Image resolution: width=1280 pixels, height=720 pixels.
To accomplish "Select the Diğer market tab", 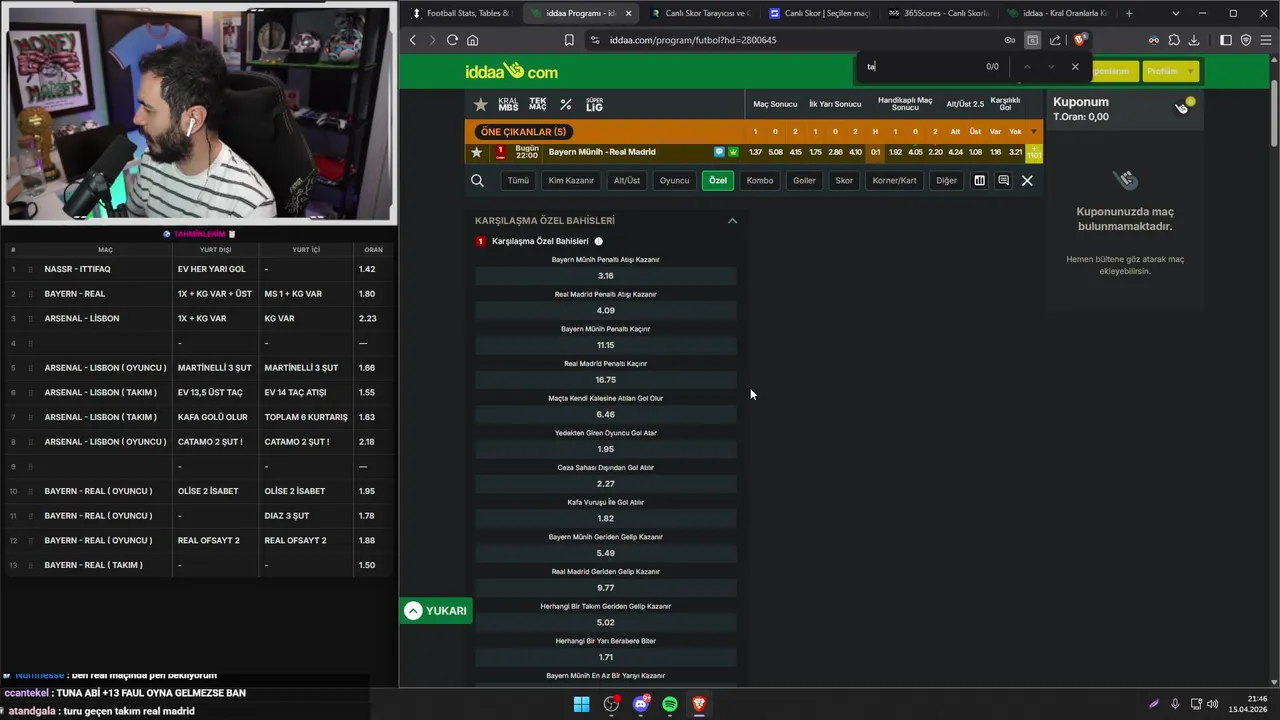I will (946, 181).
